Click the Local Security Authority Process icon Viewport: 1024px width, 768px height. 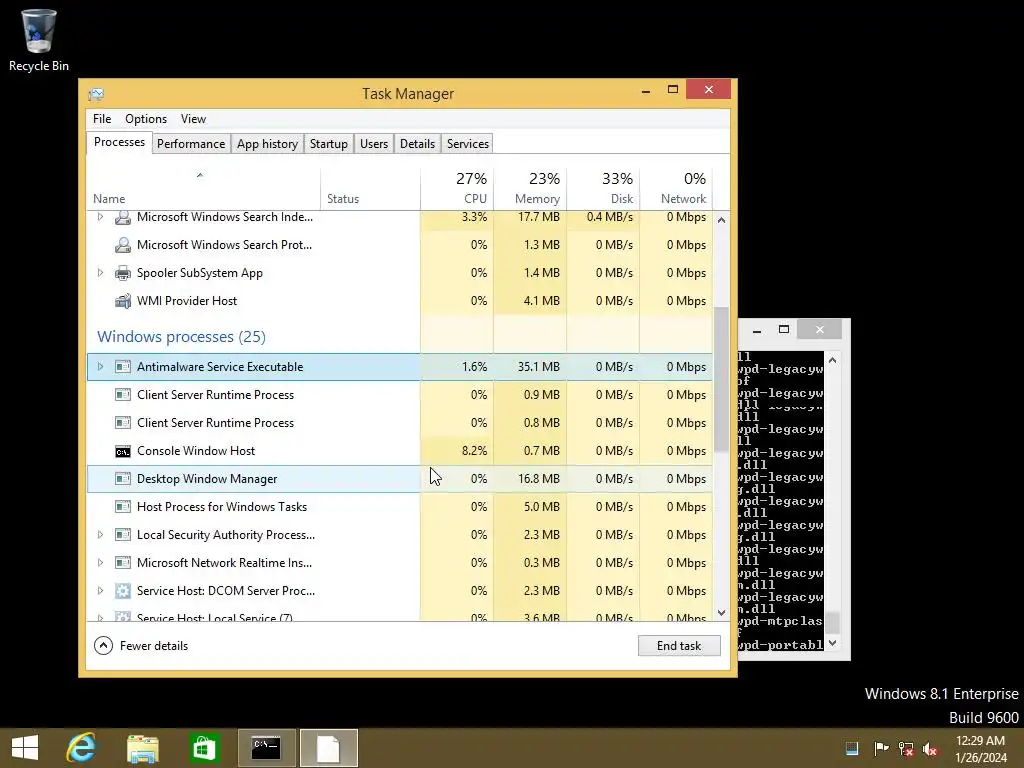pos(122,535)
